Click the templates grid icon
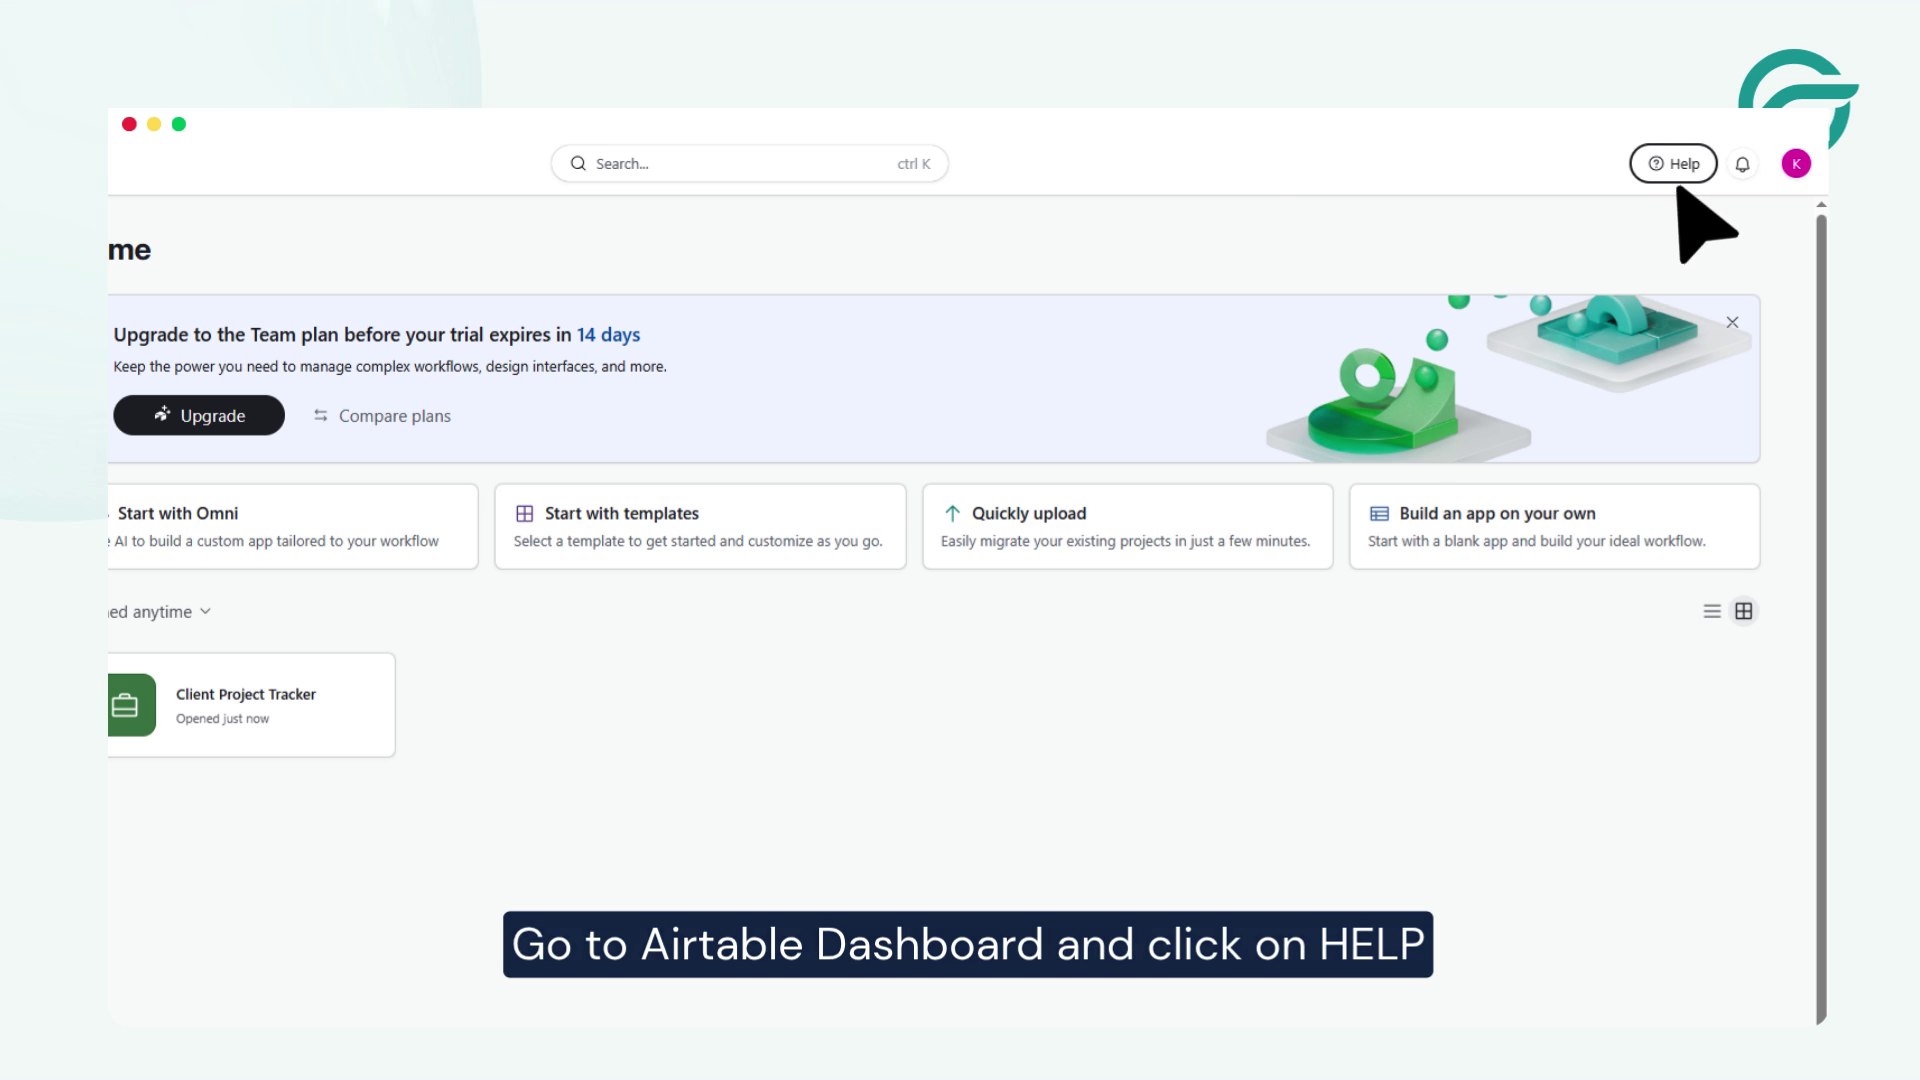 tap(524, 513)
